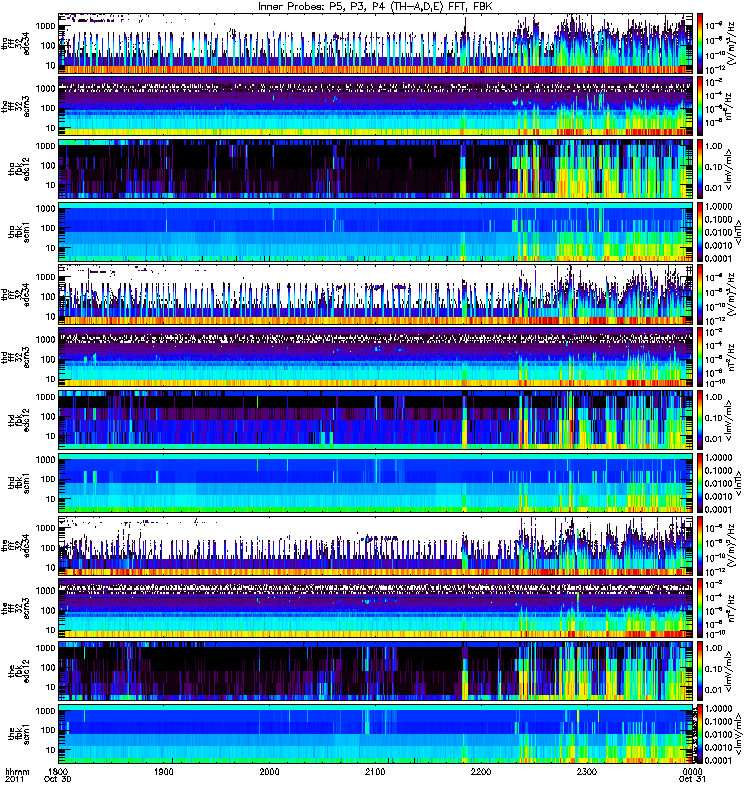
Task: Click the color bar beside the fff scm3
Action: click(700, 608)
